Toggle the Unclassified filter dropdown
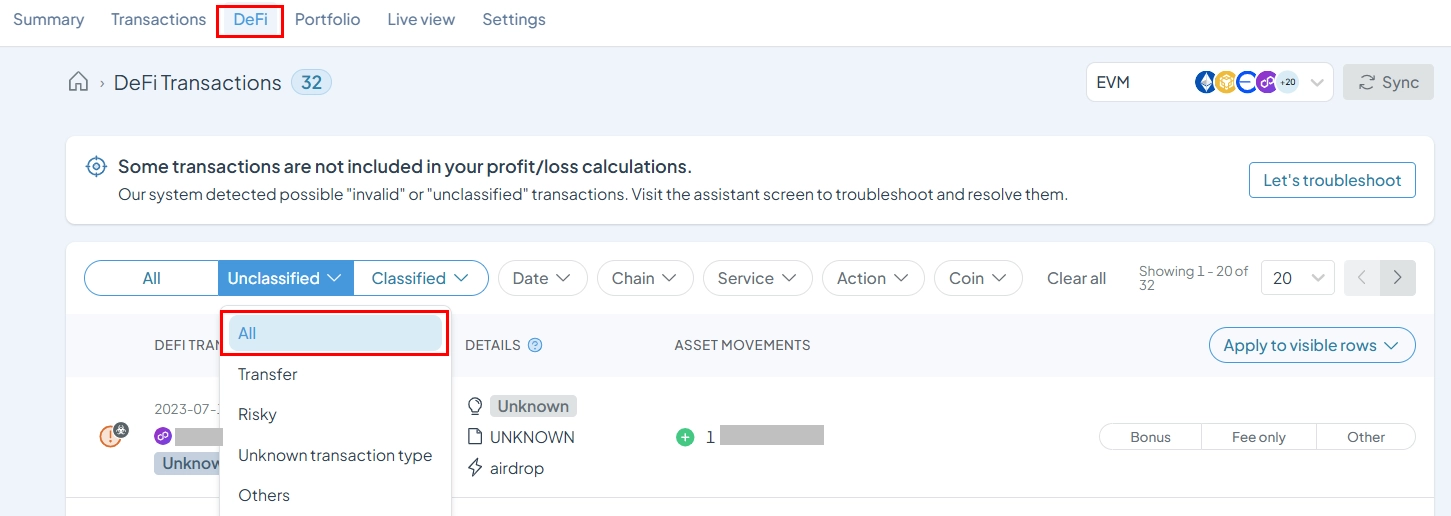The height and width of the screenshot is (516, 1451). click(285, 278)
